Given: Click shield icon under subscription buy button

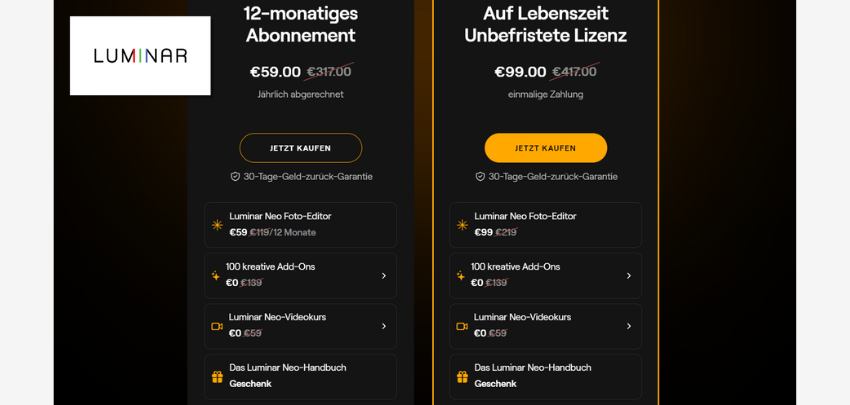Looking at the screenshot, I should (x=235, y=176).
